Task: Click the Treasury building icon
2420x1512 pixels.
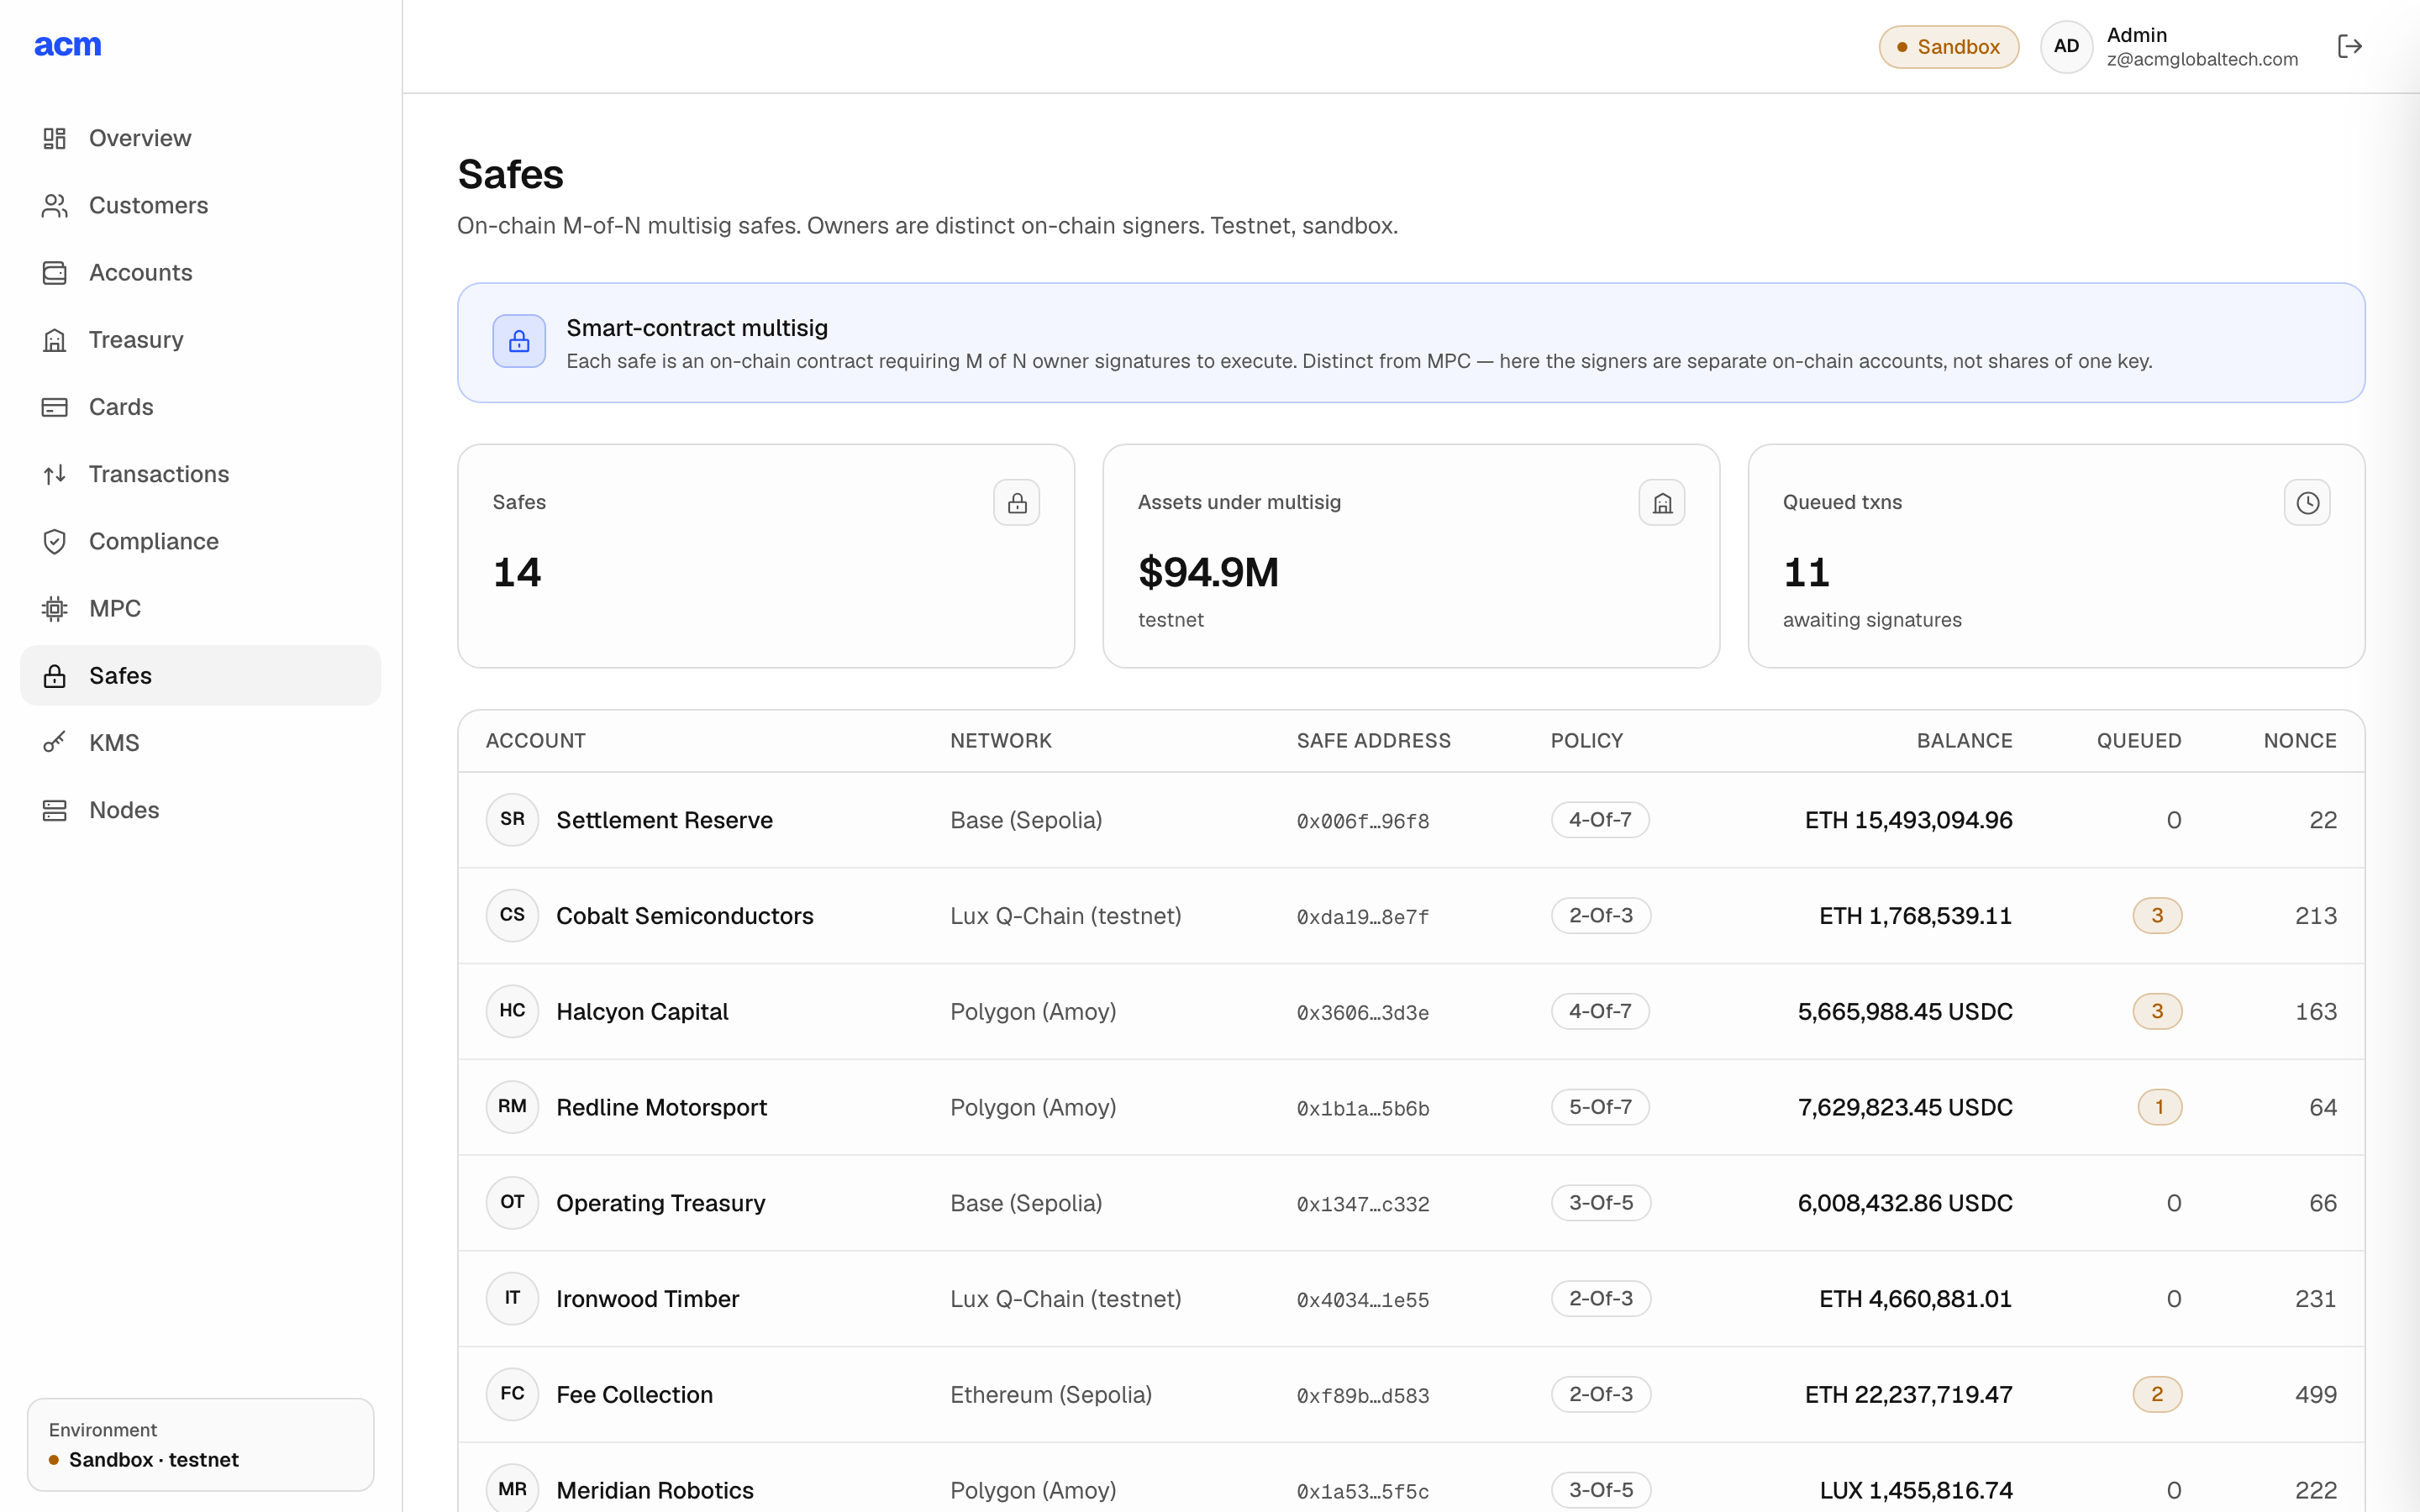Action: click(55, 340)
